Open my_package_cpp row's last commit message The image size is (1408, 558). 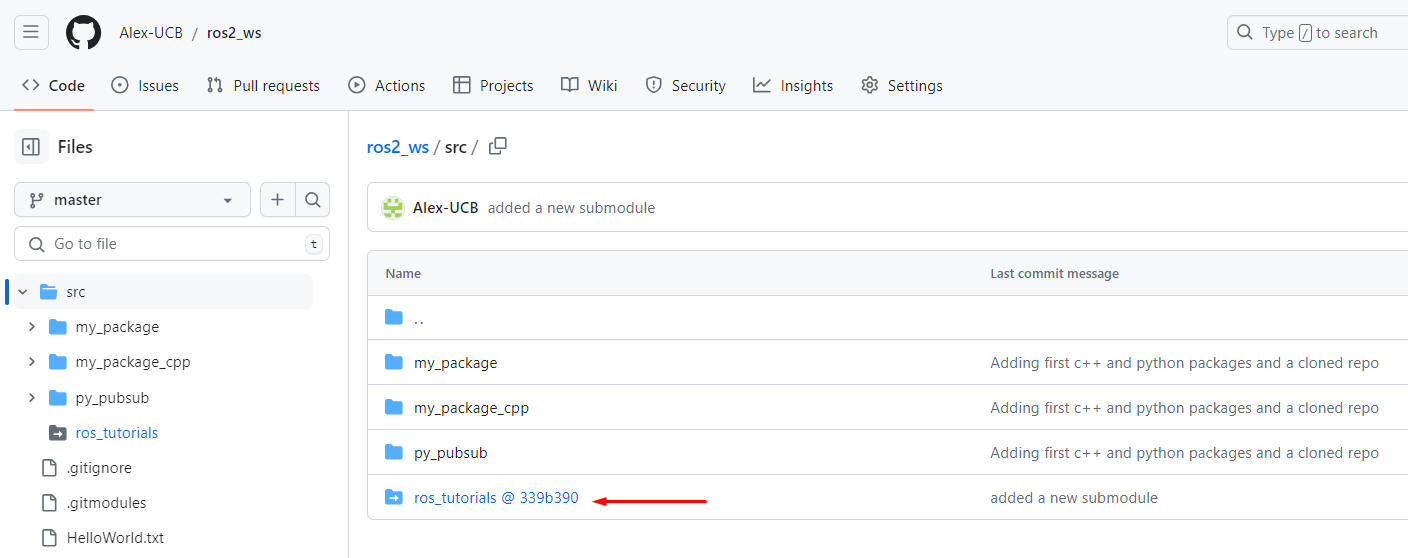(1185, 408)
